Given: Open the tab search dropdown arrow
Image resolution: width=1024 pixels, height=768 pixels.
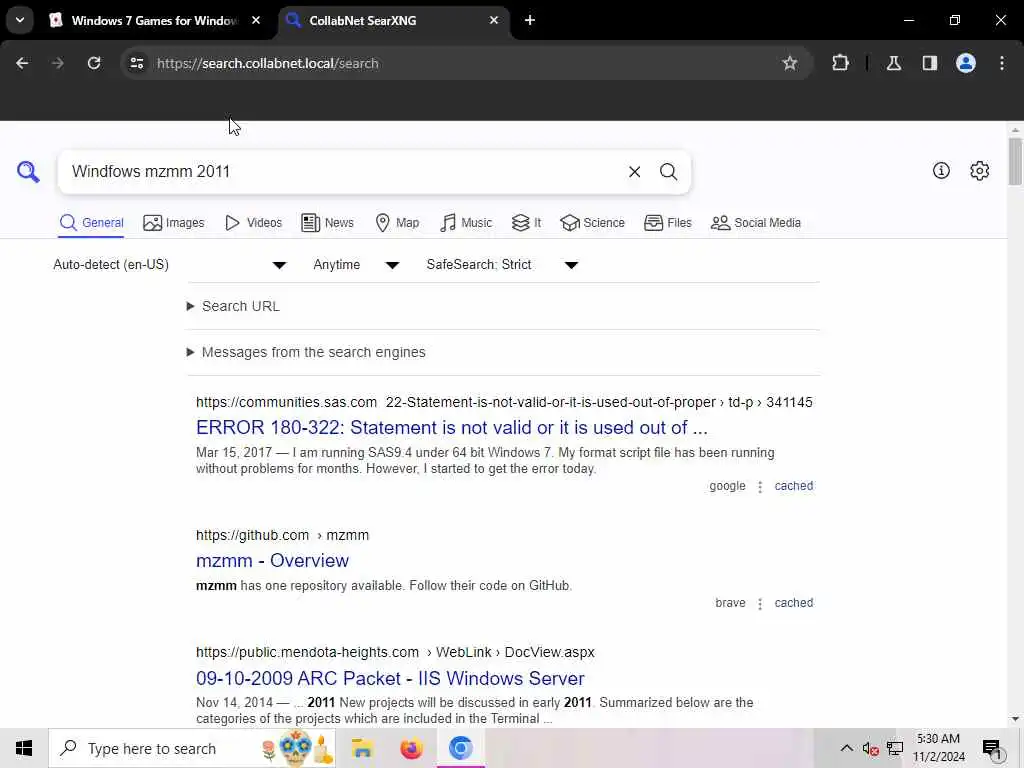Looking at the screenshot, I should (x=20, y=20).
